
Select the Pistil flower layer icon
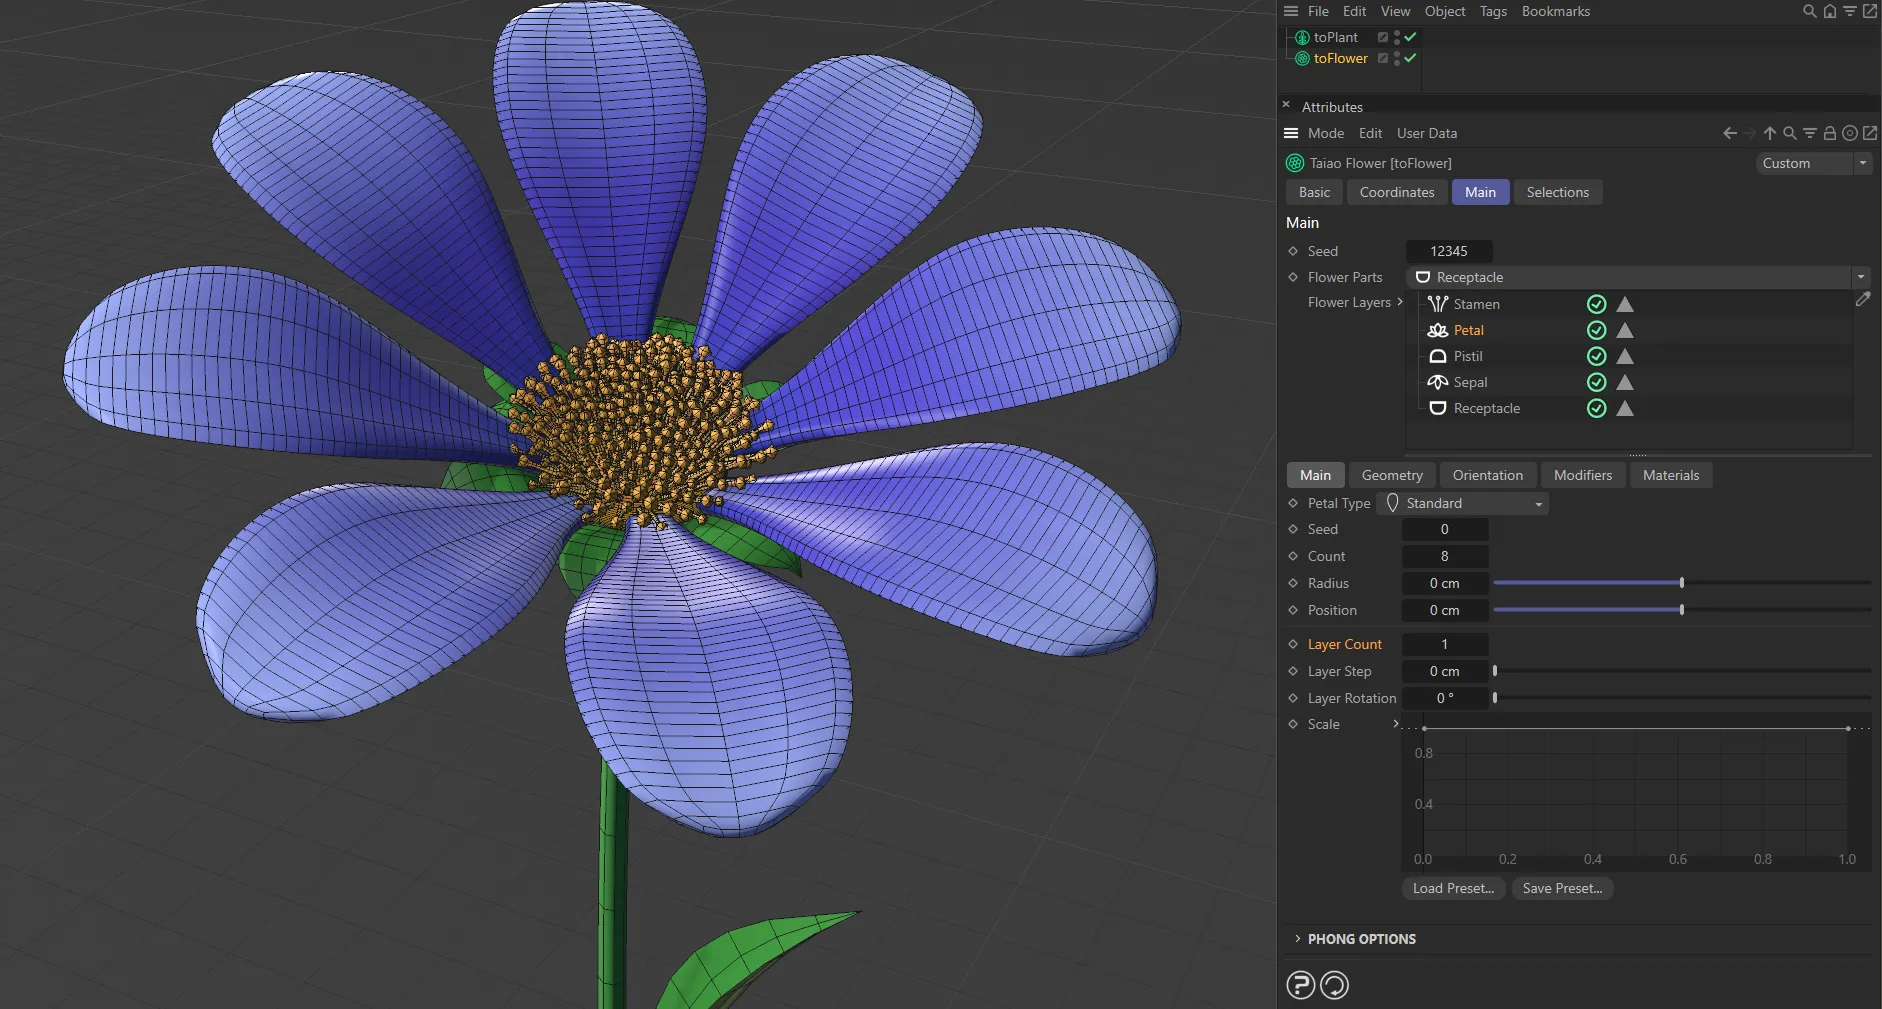click(1438, 356)
